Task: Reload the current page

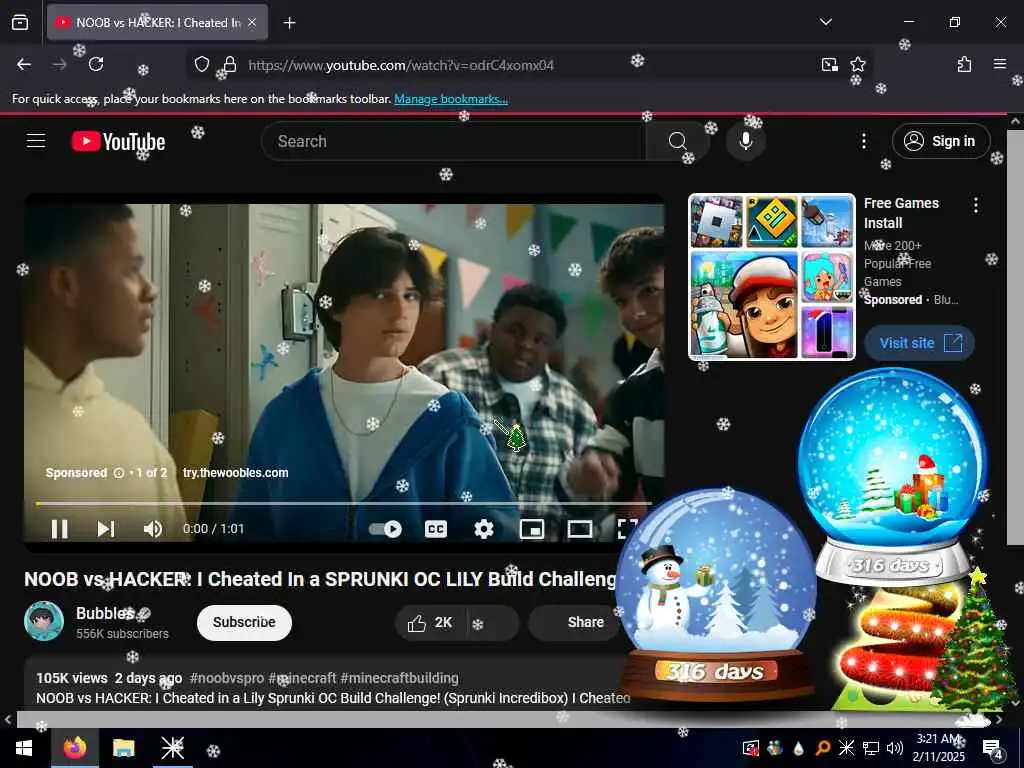Action: [x=96, y=64]
